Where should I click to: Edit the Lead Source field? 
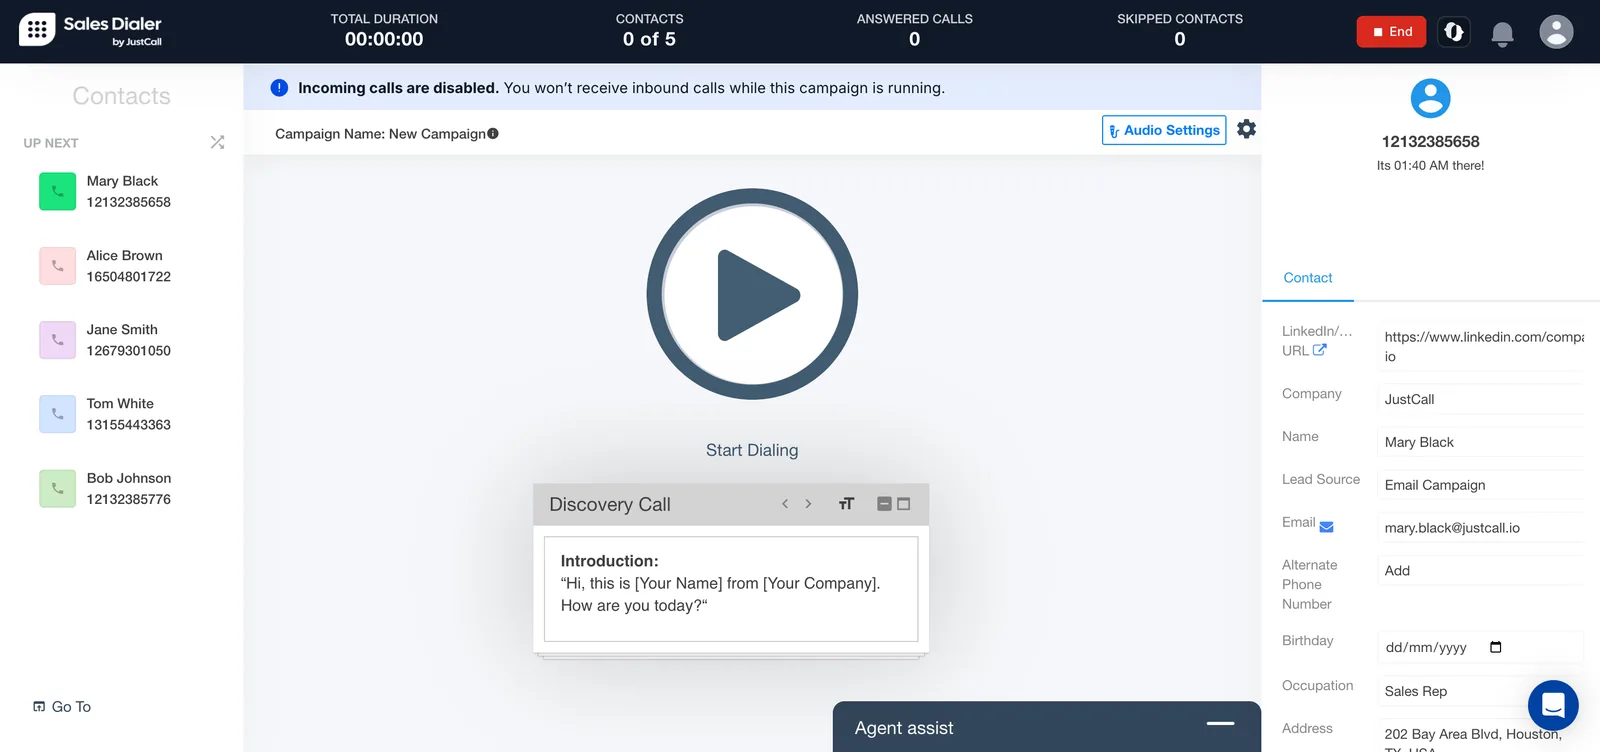coord(1480,485)
